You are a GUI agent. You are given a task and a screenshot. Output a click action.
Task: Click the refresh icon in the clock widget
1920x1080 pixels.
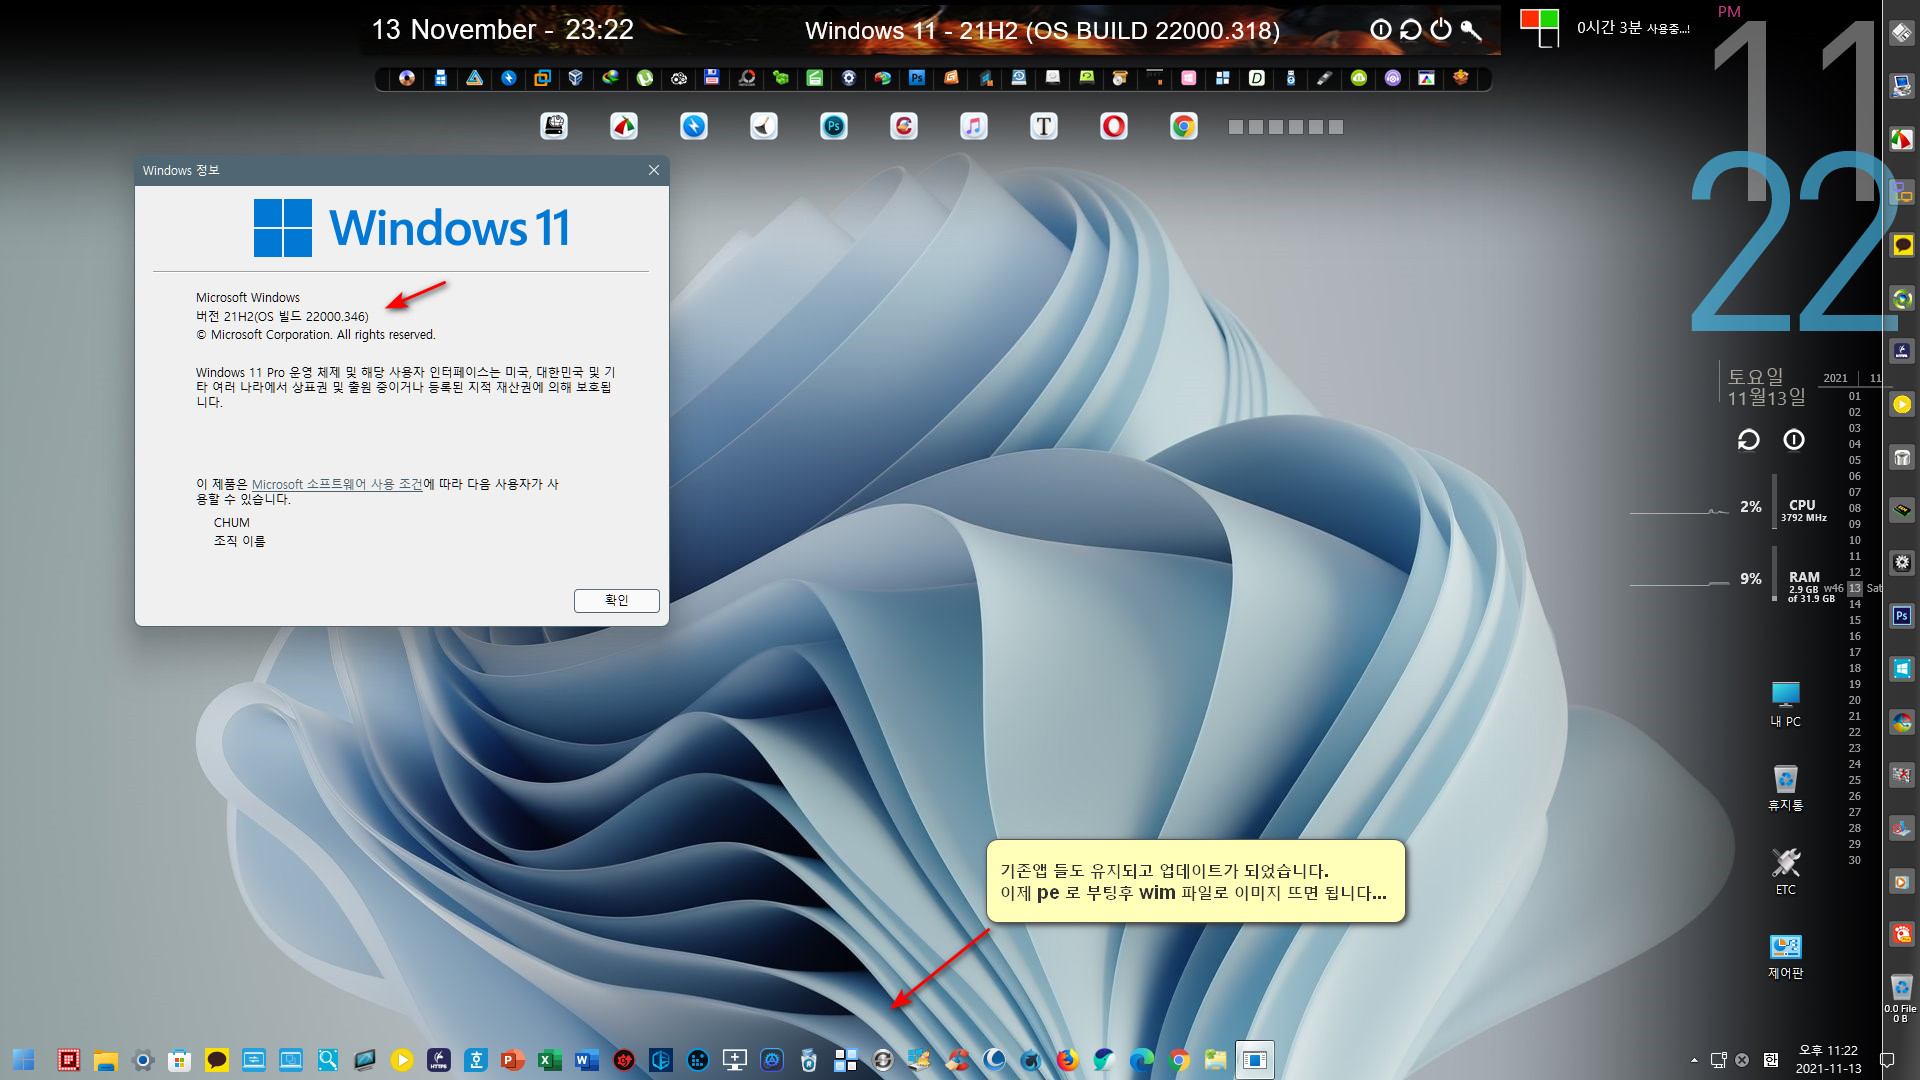click(1749, 440)
